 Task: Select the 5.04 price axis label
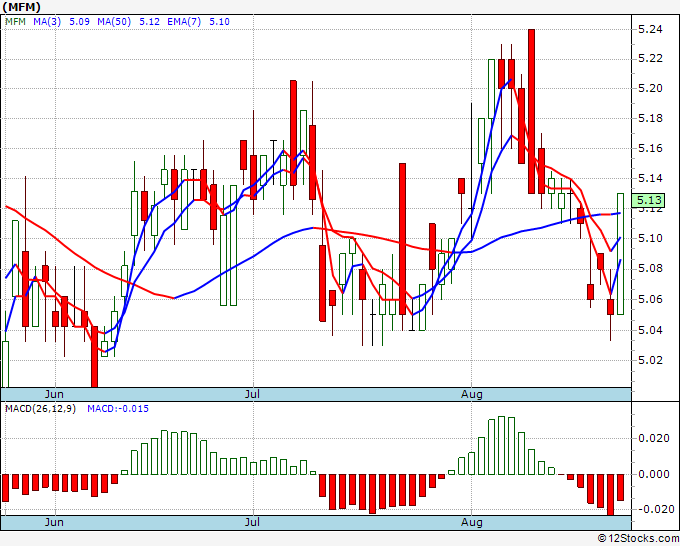(x=651, y=330)
